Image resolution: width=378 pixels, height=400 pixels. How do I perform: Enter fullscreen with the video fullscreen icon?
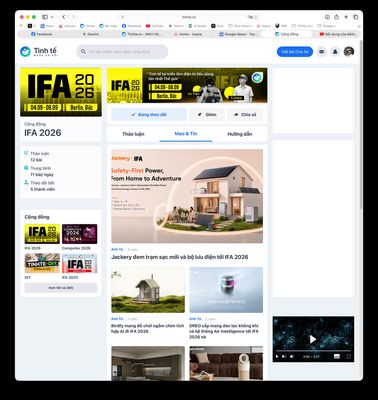tap(348, 356)
